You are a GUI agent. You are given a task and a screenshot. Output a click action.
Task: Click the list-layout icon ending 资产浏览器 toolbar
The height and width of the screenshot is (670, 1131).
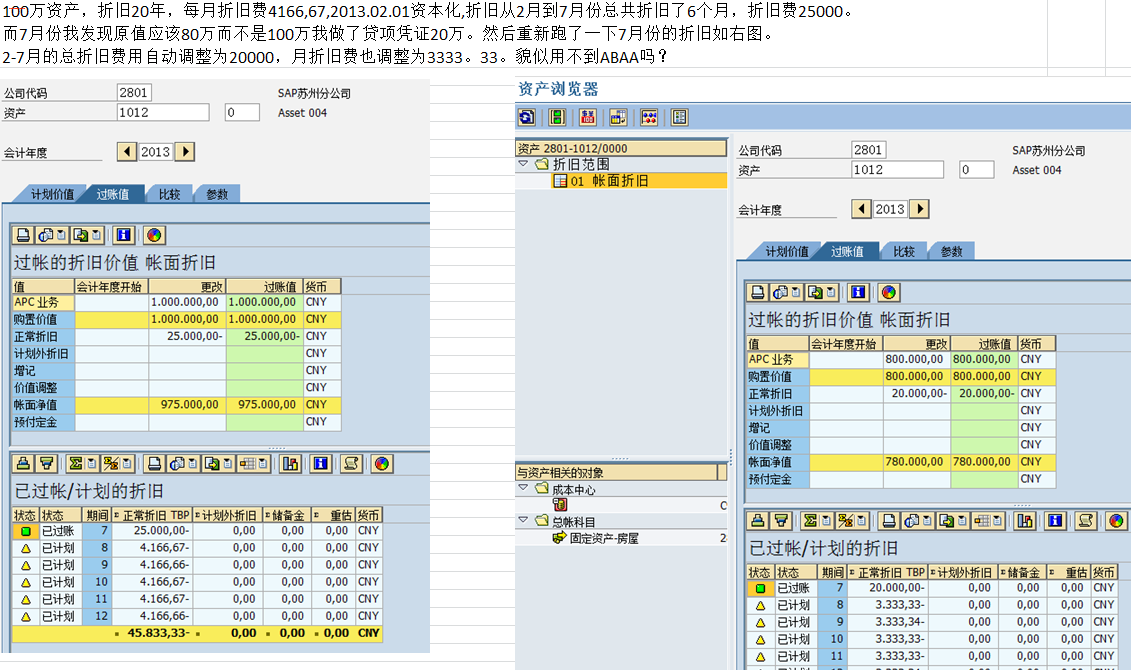[x=679, y=118]
